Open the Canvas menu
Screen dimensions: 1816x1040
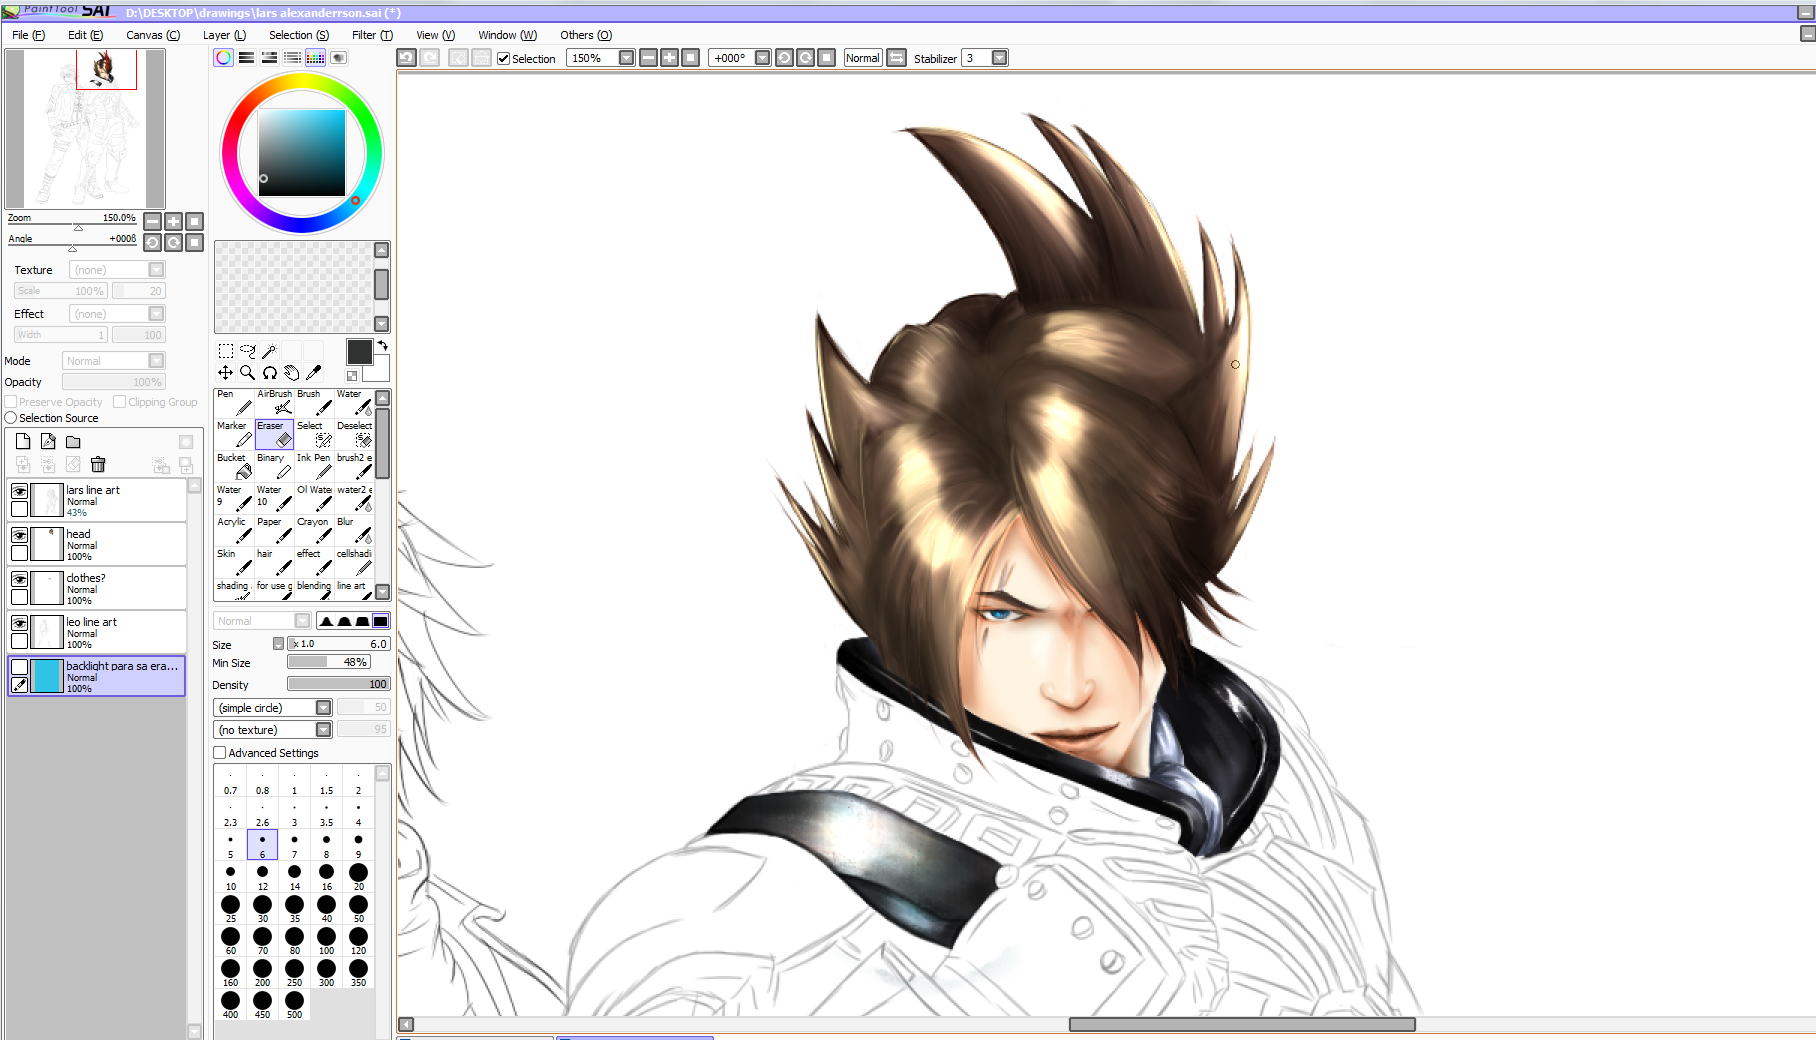(153, 35)
